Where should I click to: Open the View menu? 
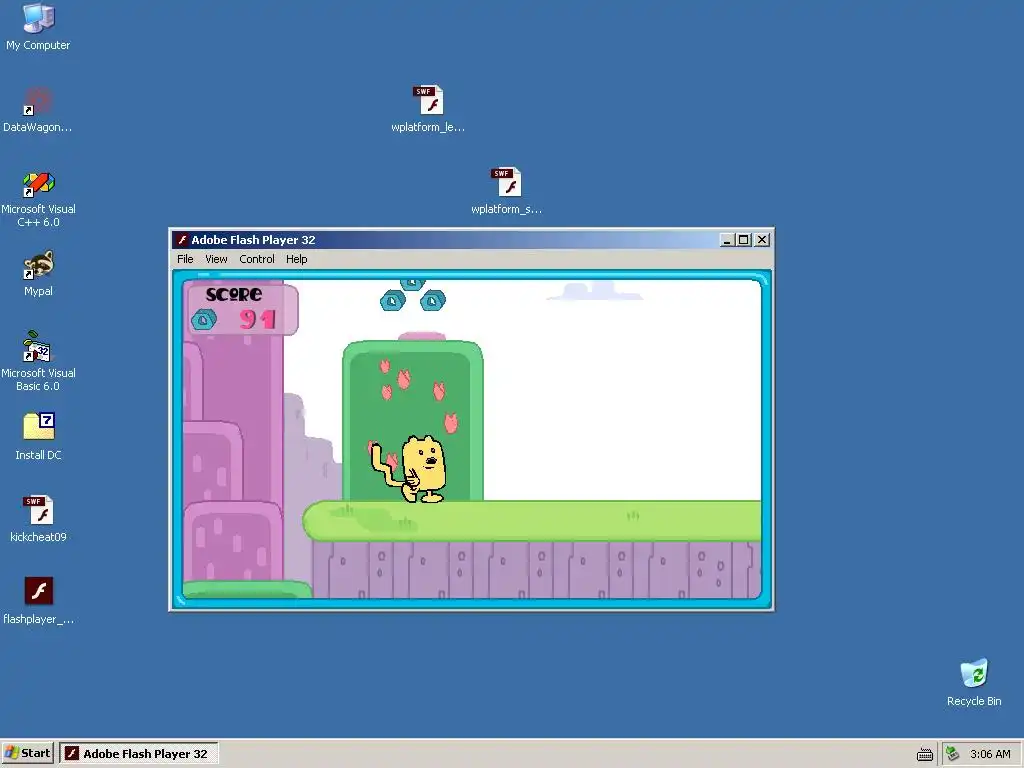pos(216,259)
